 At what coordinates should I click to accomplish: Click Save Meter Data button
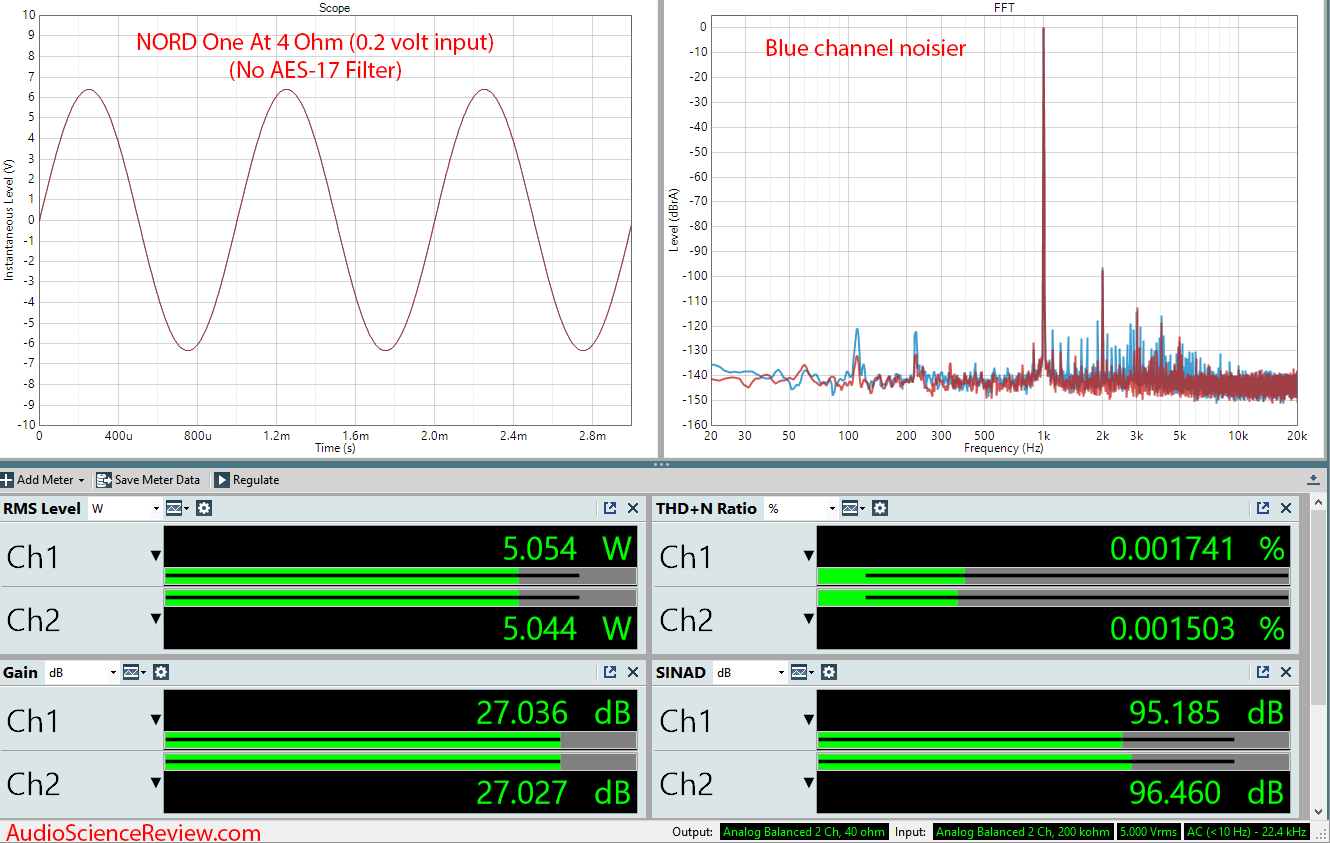(x=148, y=480)
